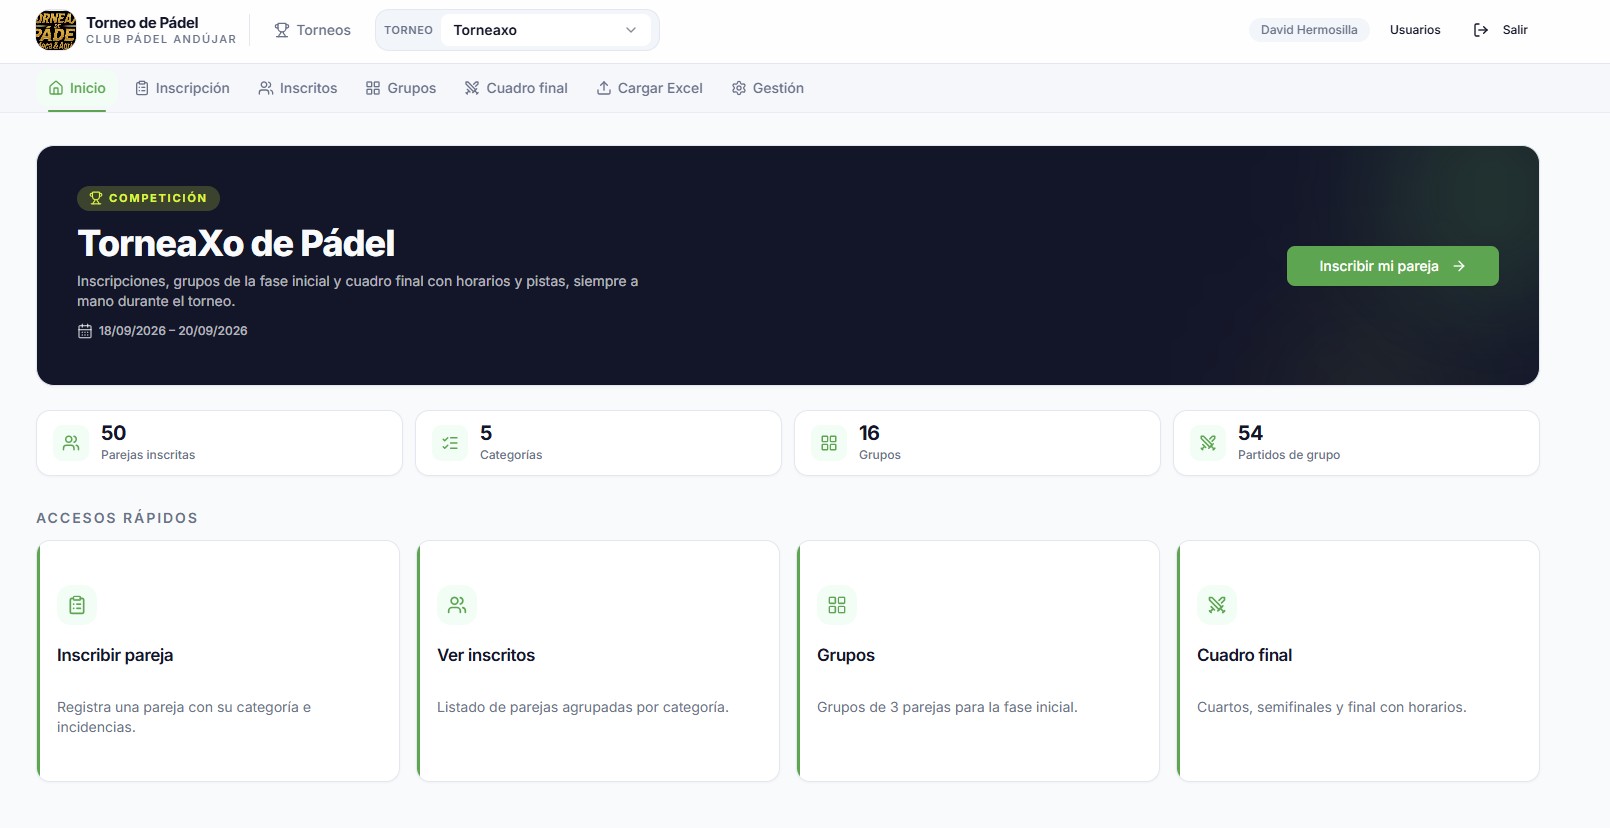Viewport: 1610px width, 828px height.
Task: Click the David Hermosilla user badge
Action: coord(1309,30)
